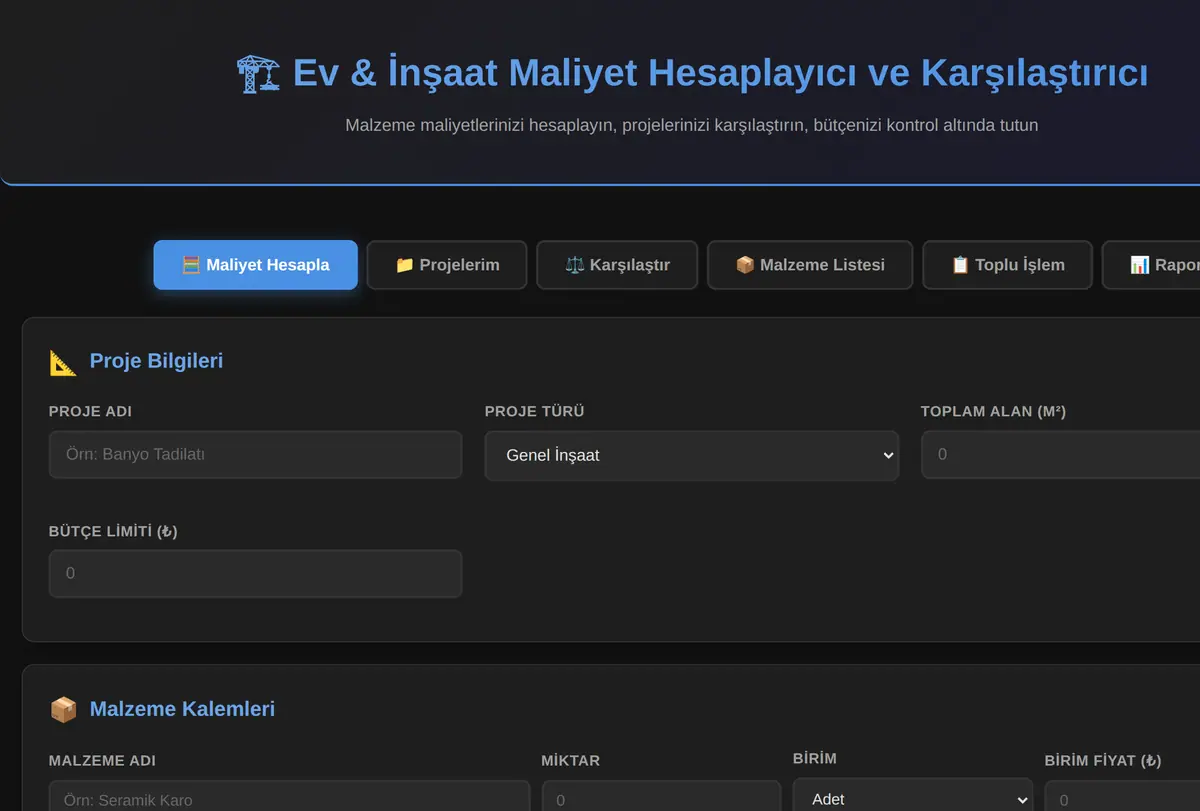Screen dimensions: 1200x811
Task: Open the Maliyet Hesapla tab
Action: pyautogui.click(x=255, y=265)
